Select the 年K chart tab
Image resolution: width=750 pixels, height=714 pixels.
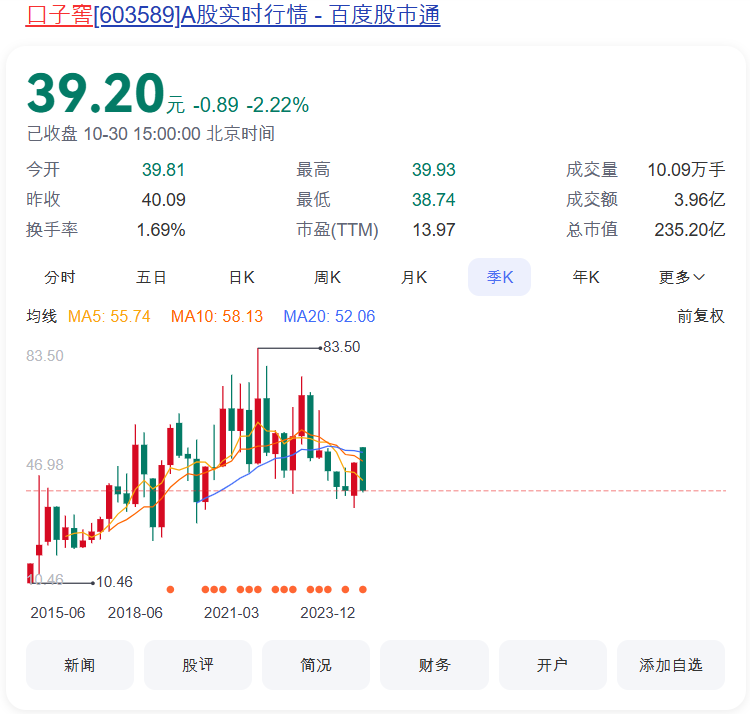pos(586,277)
